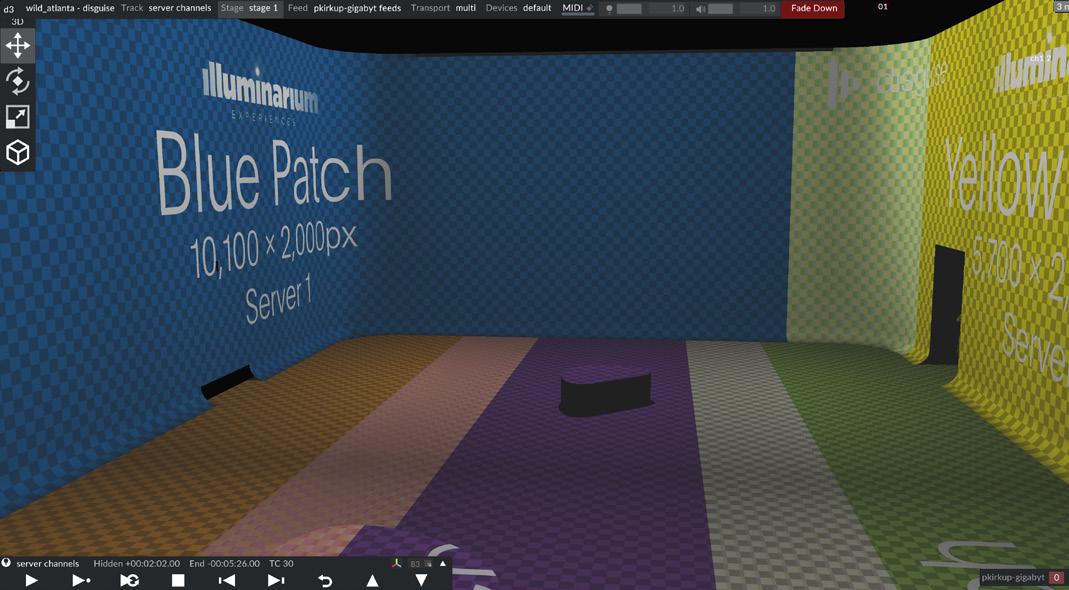Click the down triangle in transport bar
The width and height of the screenshot is (1069, 590).
click(x=421, y=580)
